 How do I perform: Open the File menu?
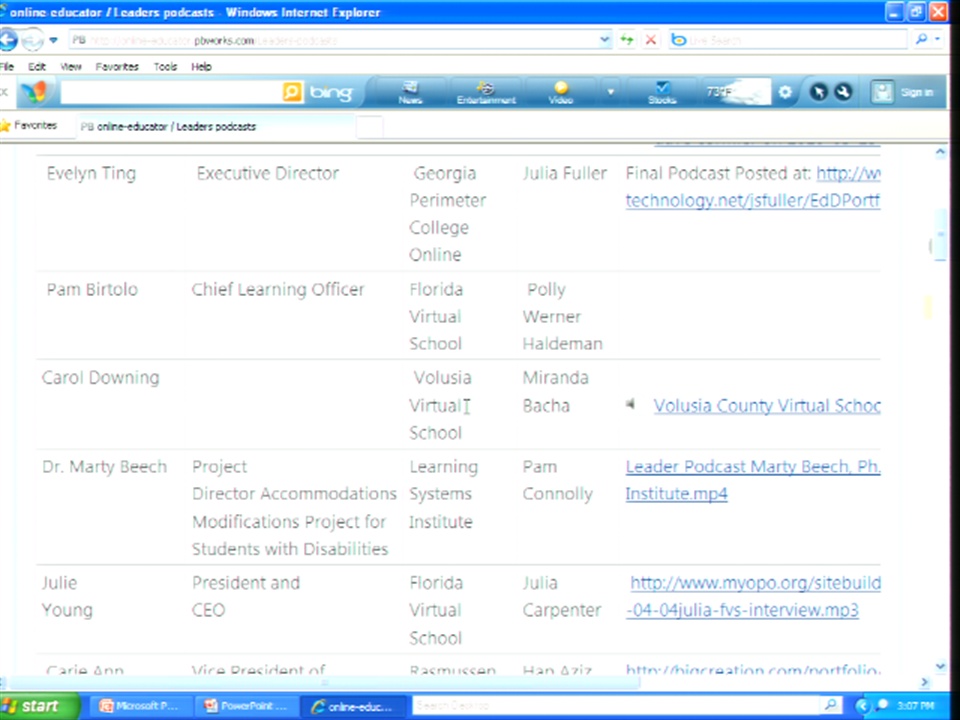(7, 67)
